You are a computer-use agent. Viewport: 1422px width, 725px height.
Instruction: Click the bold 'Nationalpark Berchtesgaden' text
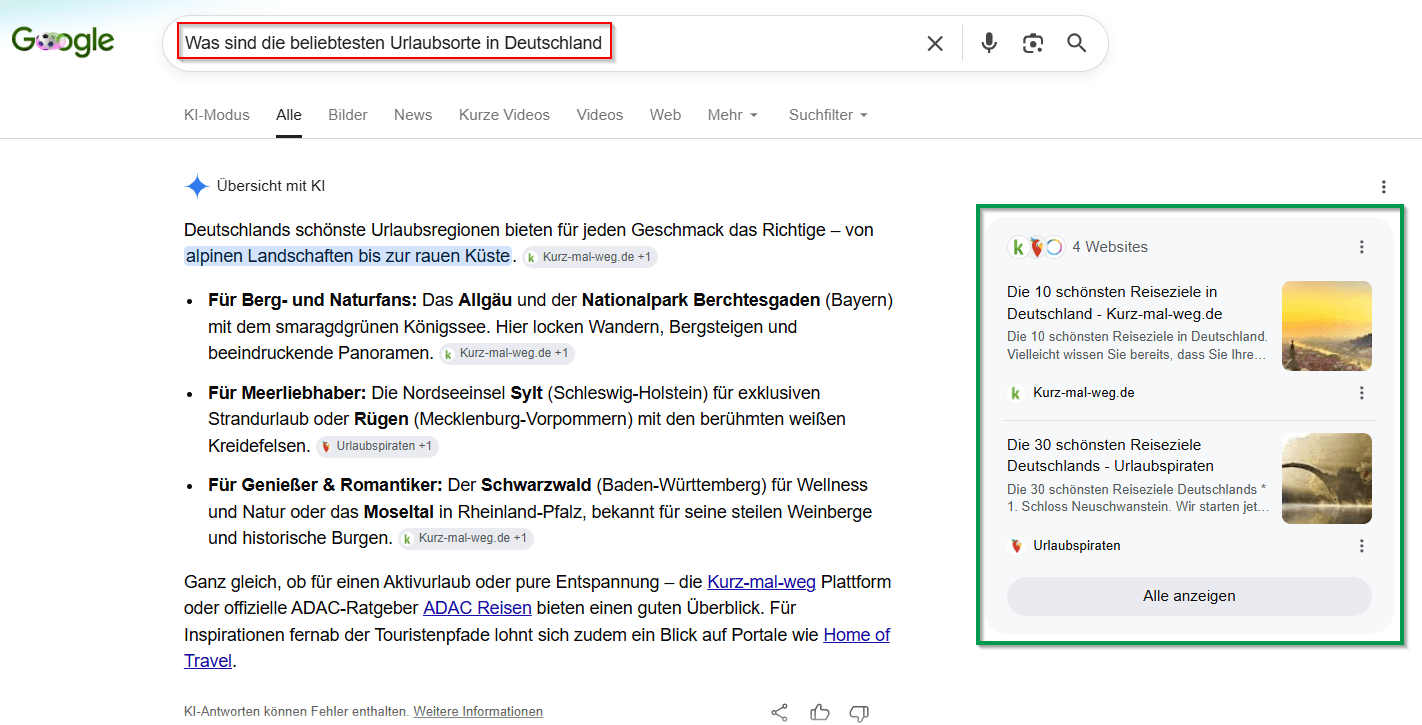coord(701,300)
